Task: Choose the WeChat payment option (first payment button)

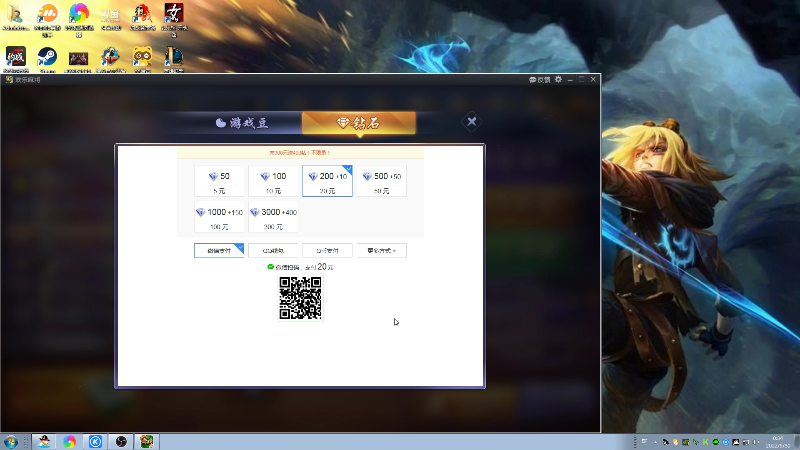Action: [x=219, y=251]
